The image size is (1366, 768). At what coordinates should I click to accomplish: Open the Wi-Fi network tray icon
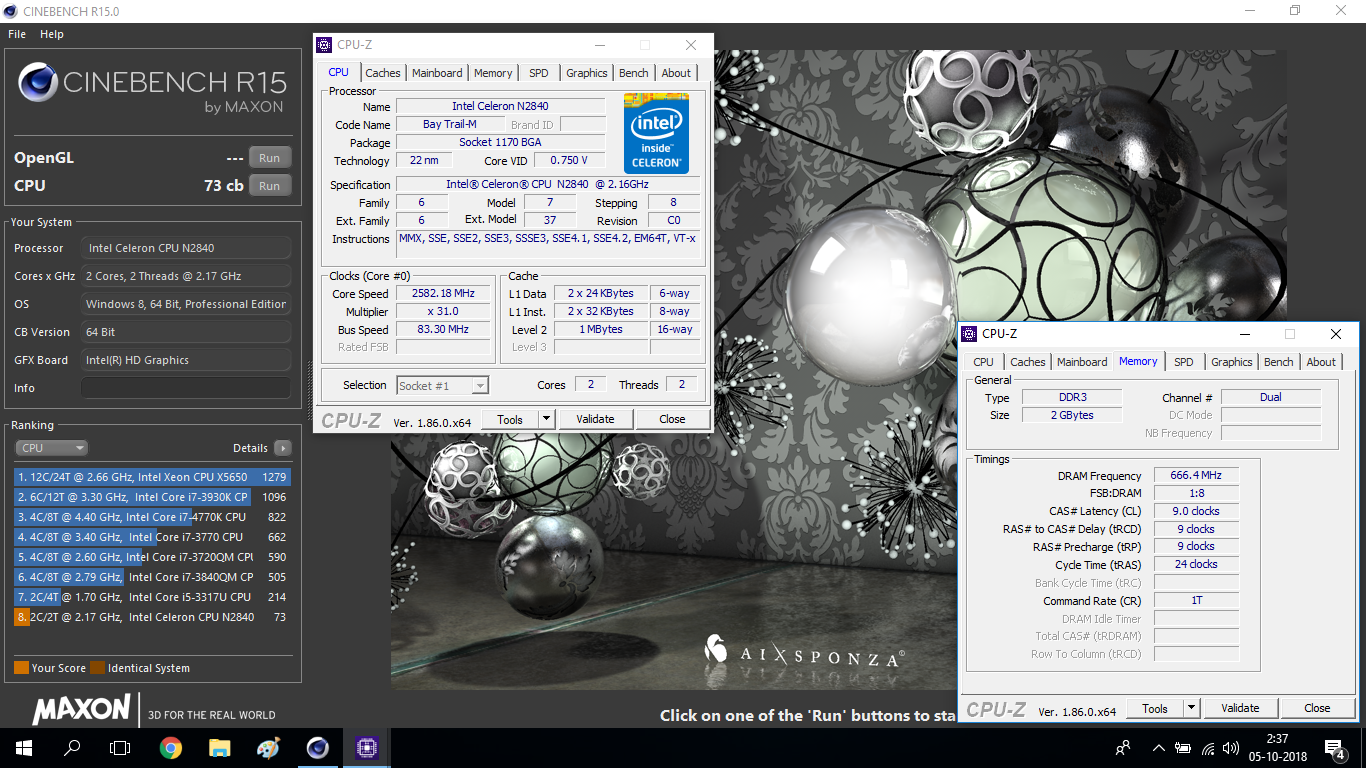1208,747
